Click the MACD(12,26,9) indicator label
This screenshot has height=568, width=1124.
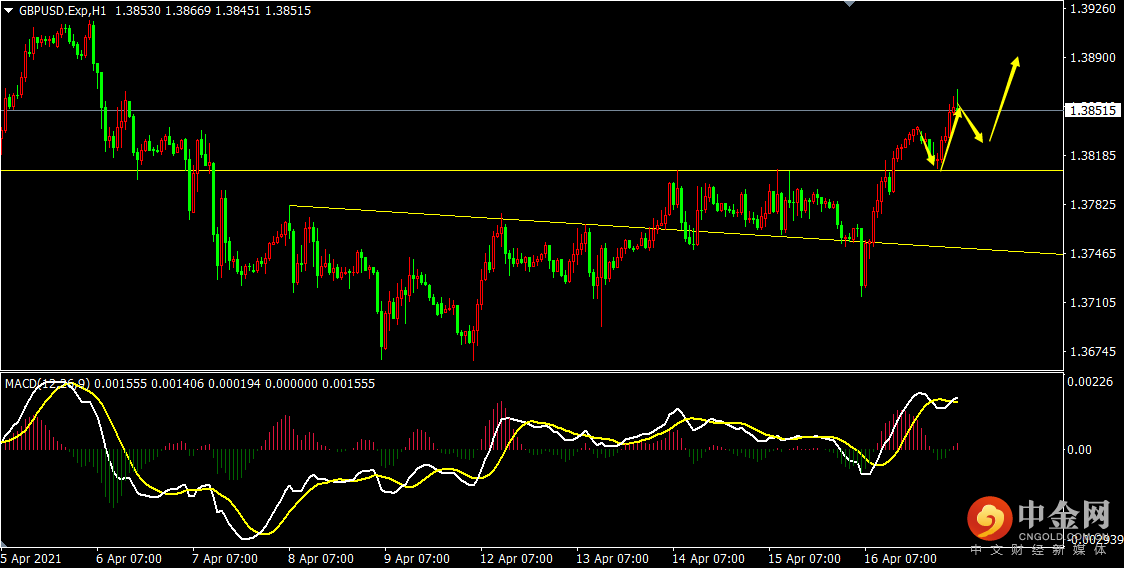(x=48, y=384)
